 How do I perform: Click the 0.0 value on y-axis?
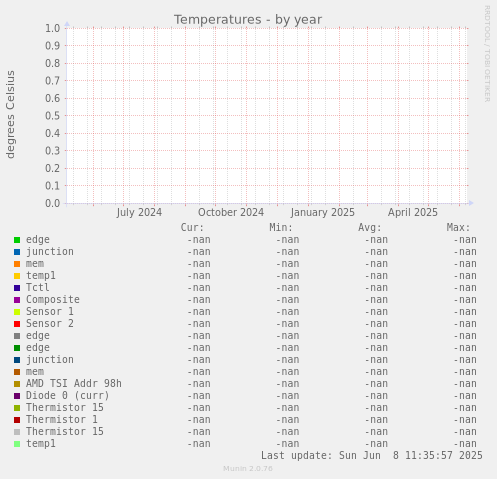coord(52,203)
